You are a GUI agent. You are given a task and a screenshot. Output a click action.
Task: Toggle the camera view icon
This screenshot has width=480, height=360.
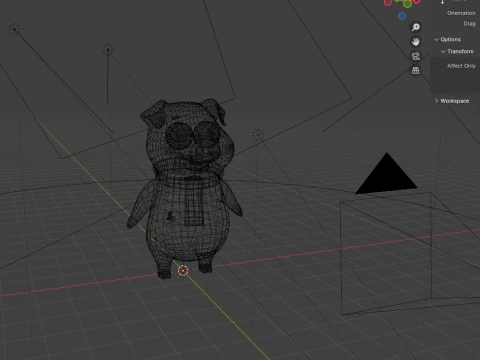tap(415, 56)
